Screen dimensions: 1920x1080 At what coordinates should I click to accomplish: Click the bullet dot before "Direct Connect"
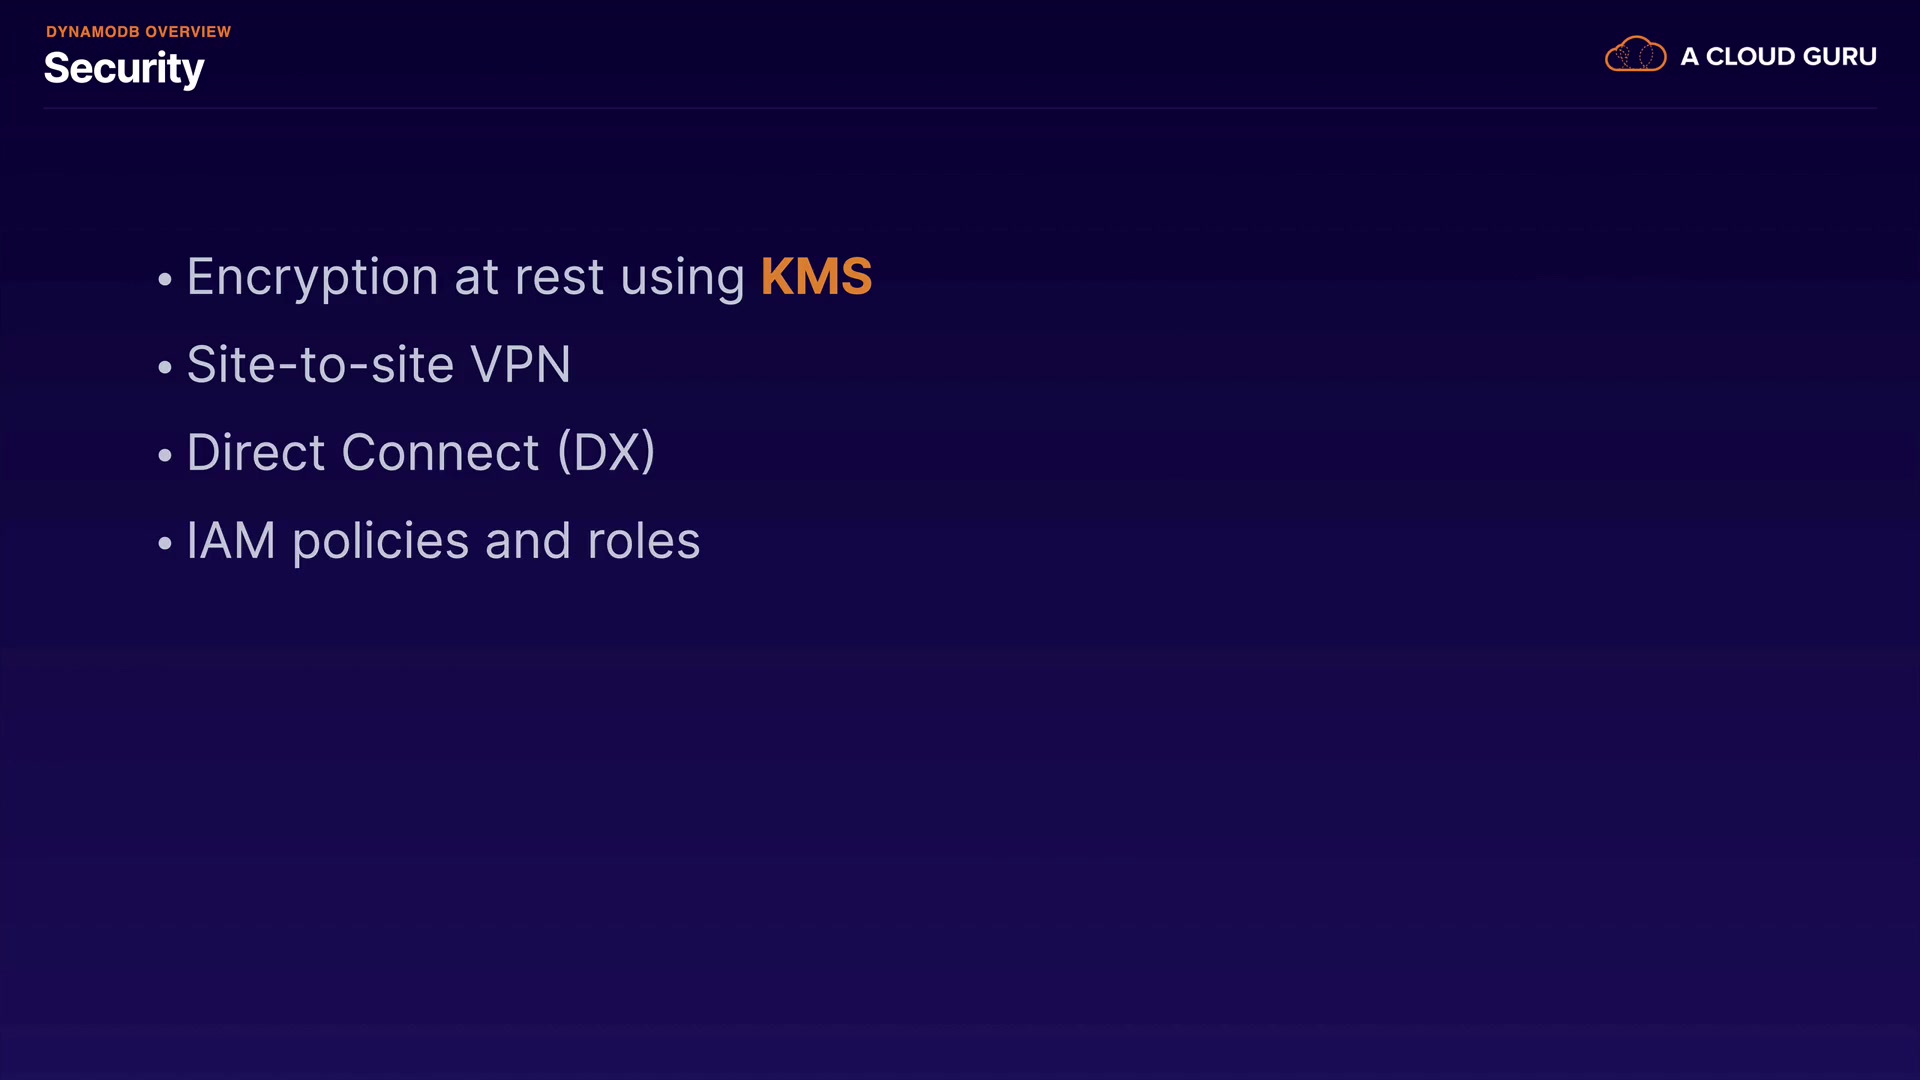coord(165,456)
